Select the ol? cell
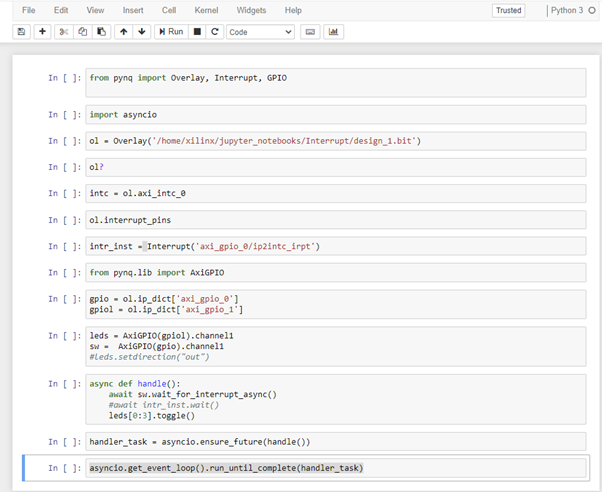The height and width of the screenshot is (492, 602). click(336, 167)
